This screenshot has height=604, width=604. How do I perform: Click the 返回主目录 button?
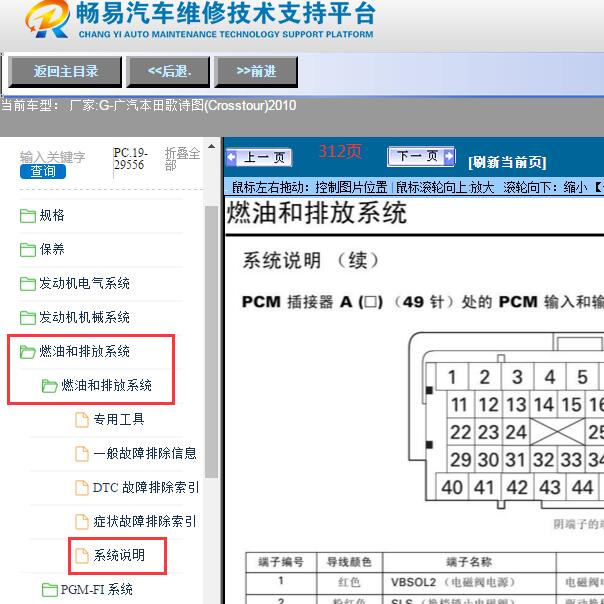click(x=65, y=71)
